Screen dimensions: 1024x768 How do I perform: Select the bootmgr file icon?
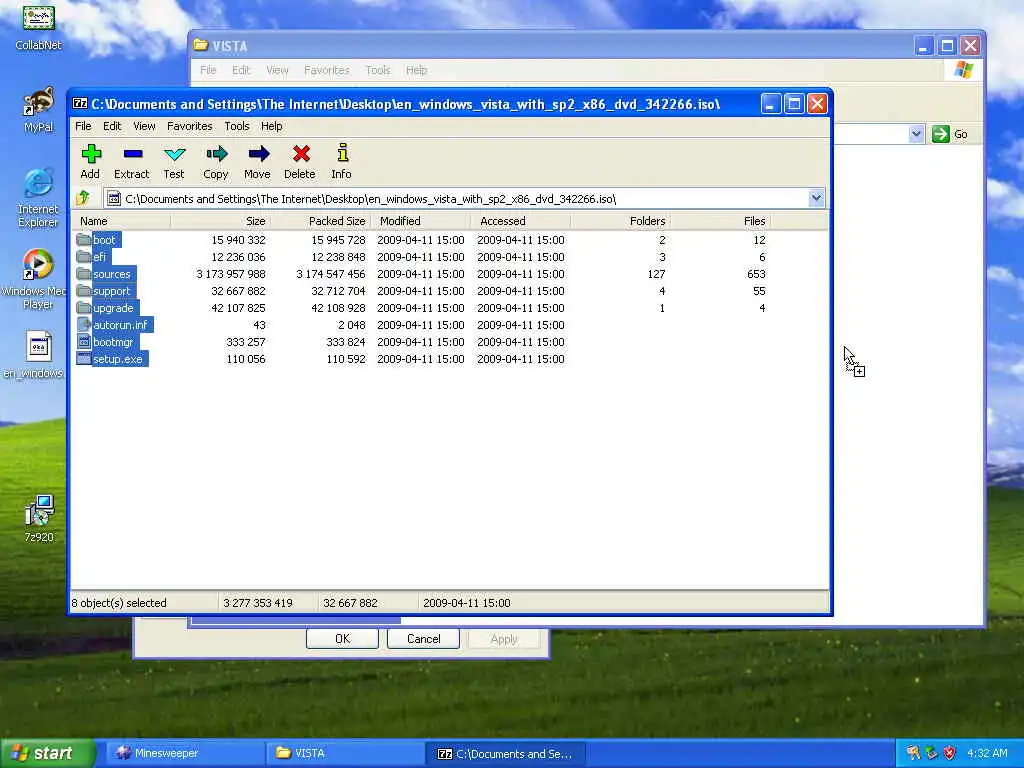84,342
